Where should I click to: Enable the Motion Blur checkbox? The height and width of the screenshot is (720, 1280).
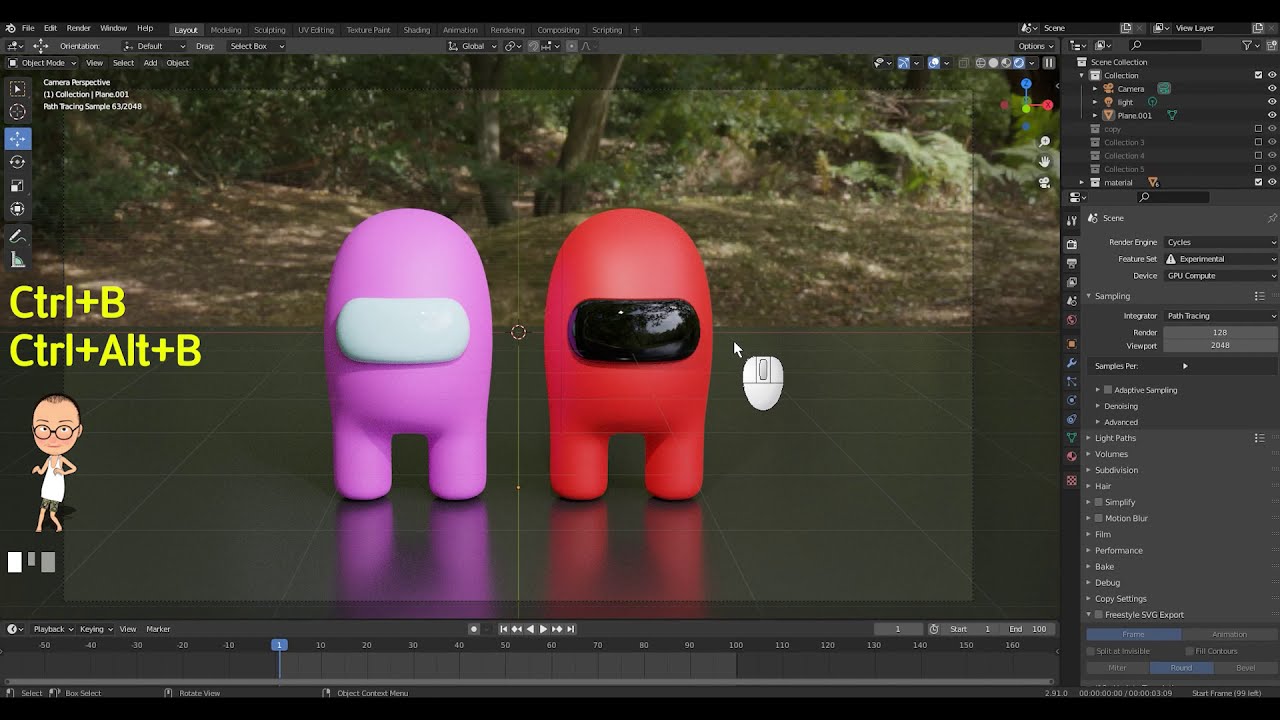point(1099,518)
